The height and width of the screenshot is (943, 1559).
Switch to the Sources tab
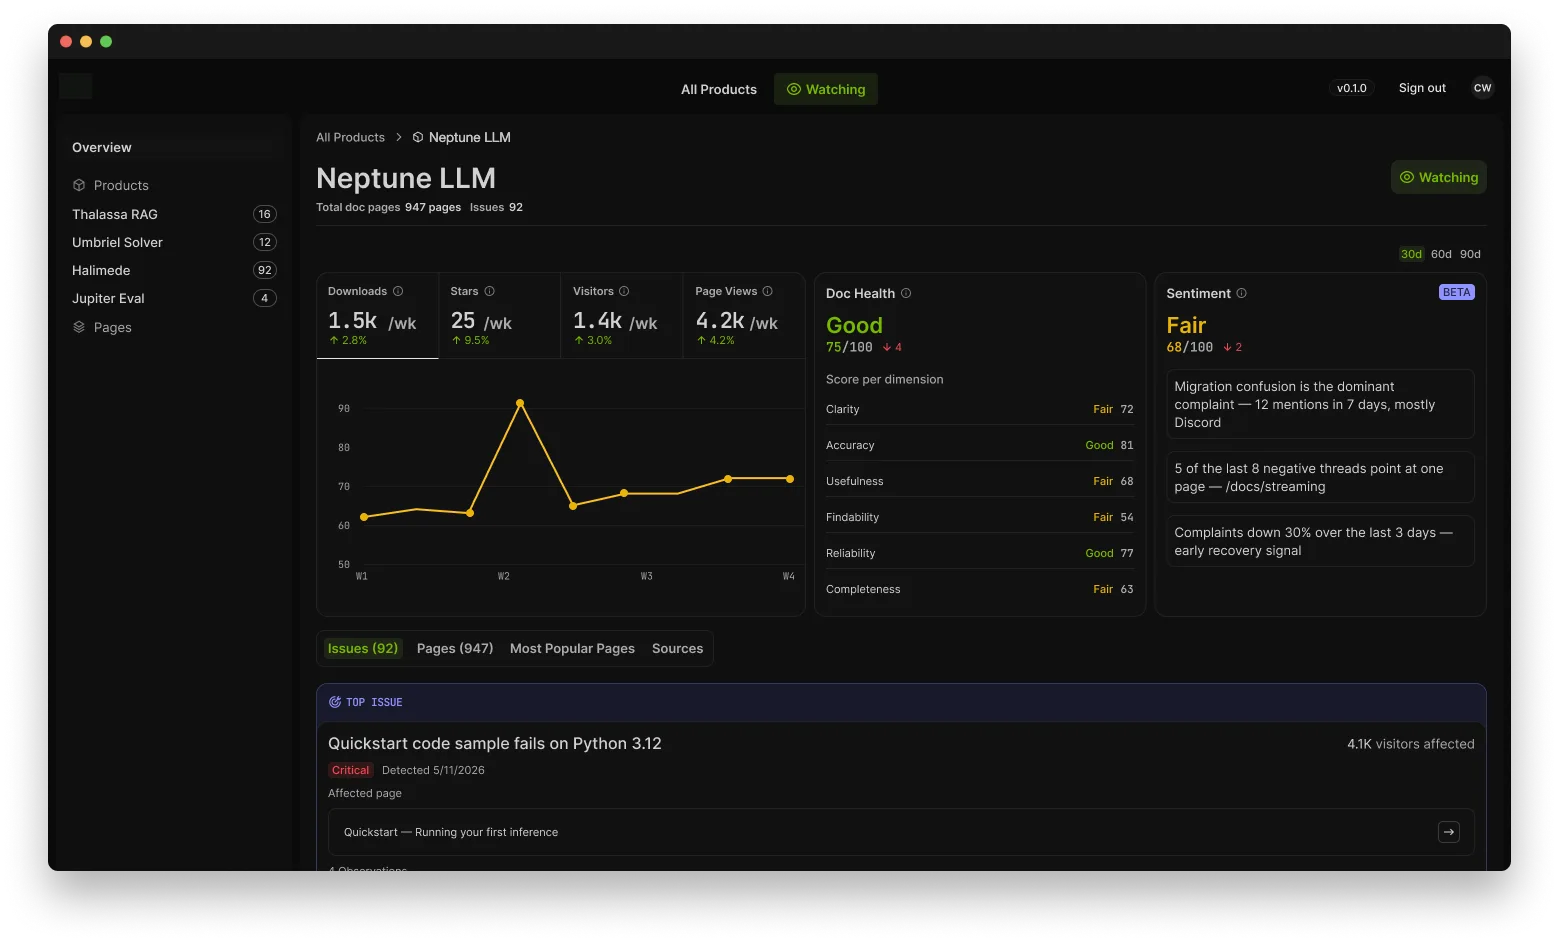(x=678, y=648)
